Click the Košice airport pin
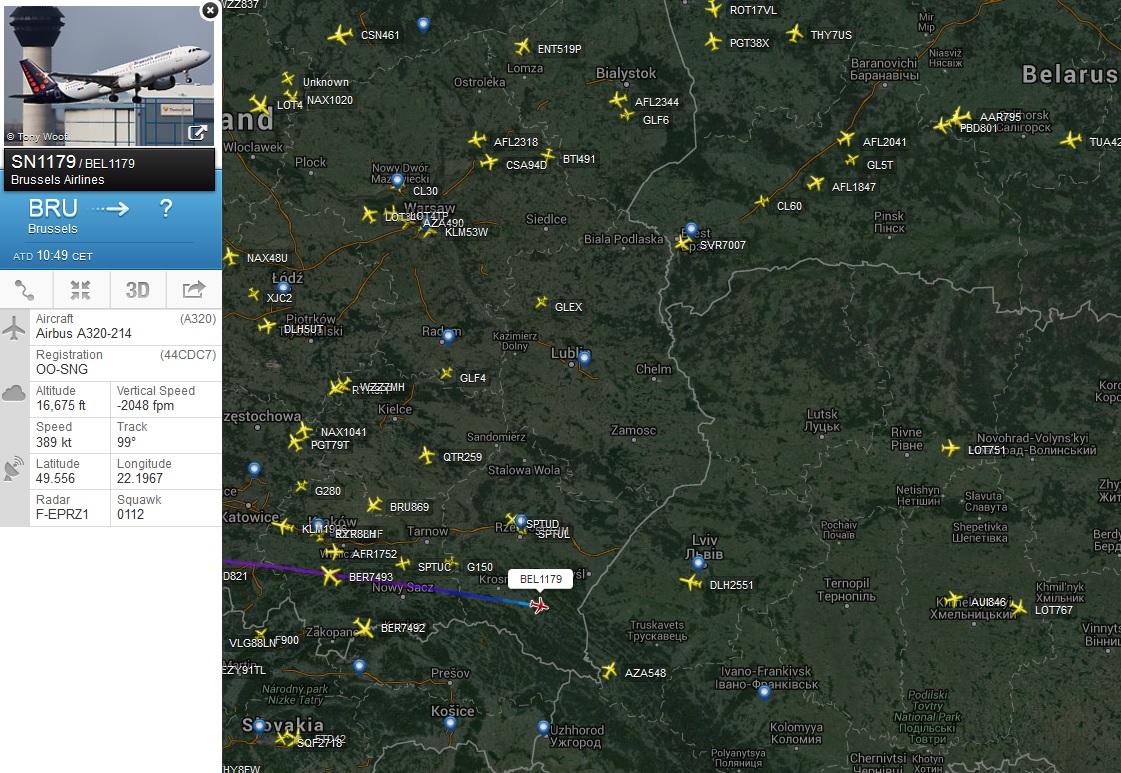1121x773 pixels. coord(450,722)
